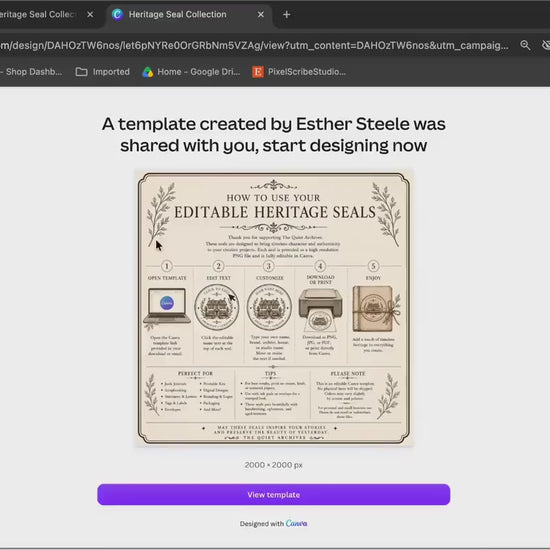Open the Imported bookmarks folder
Viewport: 550px width, 550px height.
point(103,72)
